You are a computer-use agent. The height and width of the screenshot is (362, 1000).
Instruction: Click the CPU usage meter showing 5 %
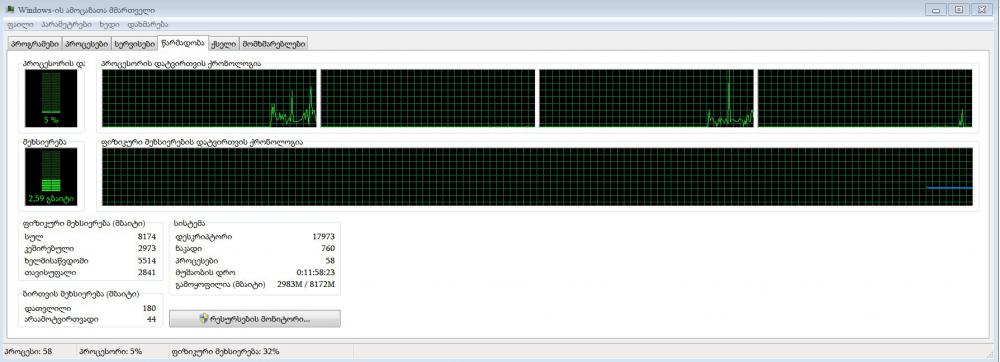[51, 98]
